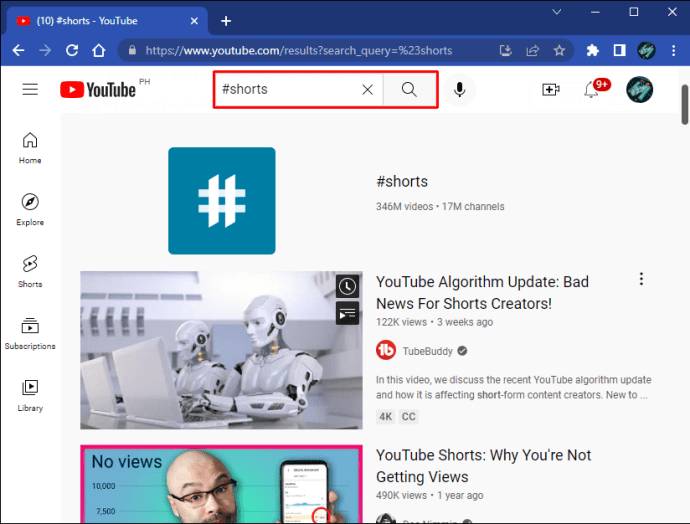Click the '346M videos • 17M channels' text

tap(440, 206)
